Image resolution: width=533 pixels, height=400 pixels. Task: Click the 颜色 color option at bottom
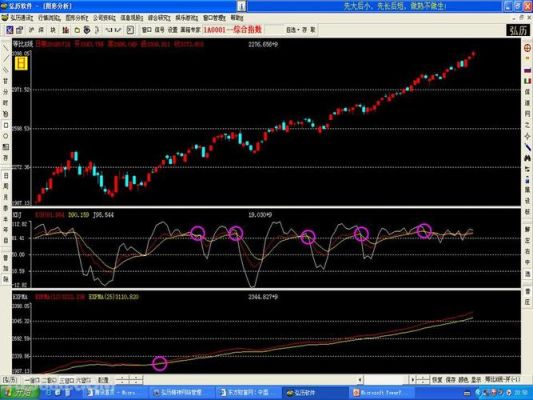(x=463, y=380)
